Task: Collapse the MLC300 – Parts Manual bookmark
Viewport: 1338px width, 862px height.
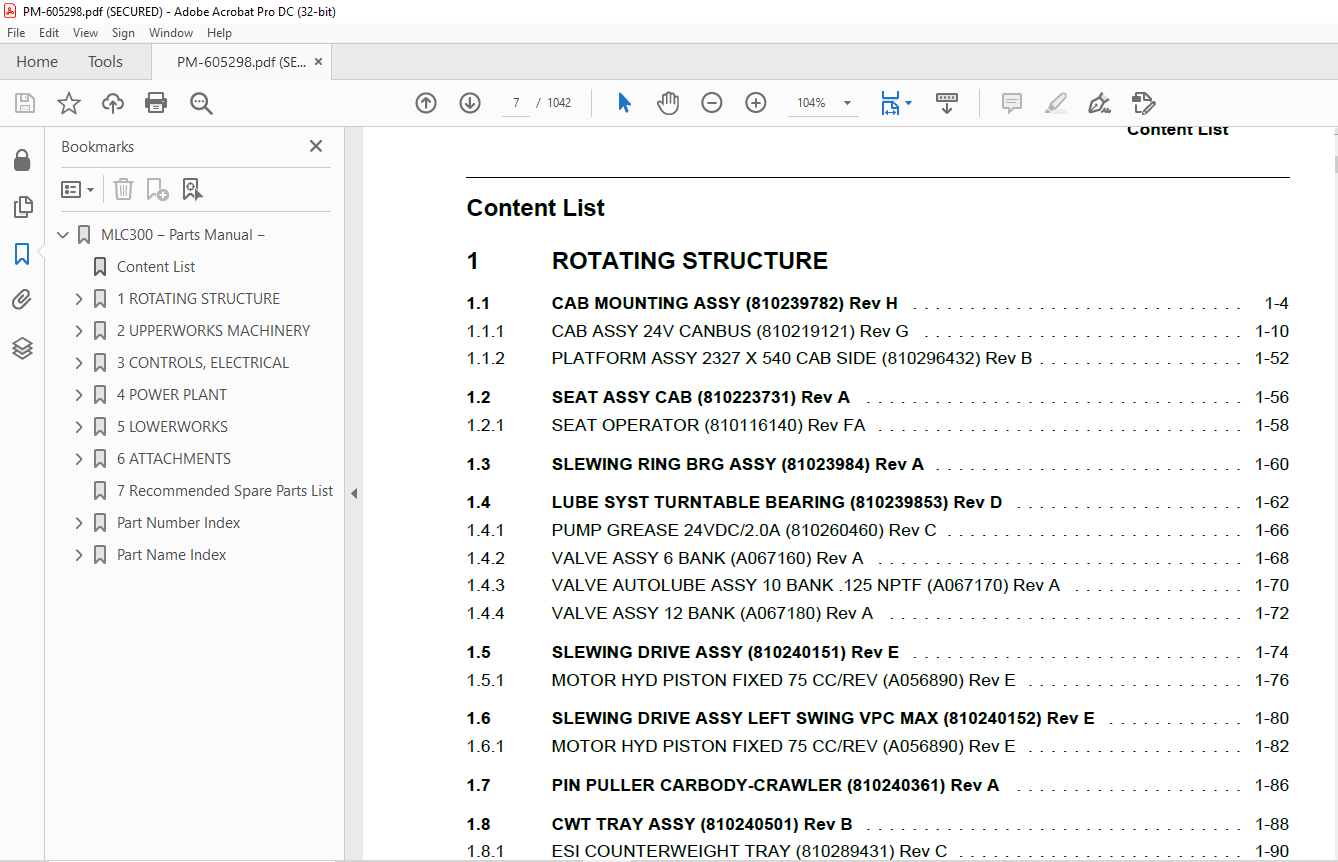Action: [x=63, y=235]
